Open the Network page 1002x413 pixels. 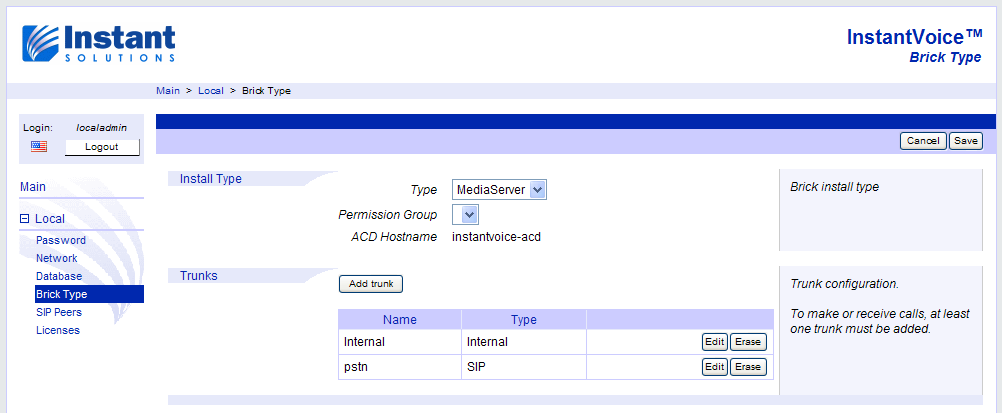pyautogui.click(x=57, y=258)
